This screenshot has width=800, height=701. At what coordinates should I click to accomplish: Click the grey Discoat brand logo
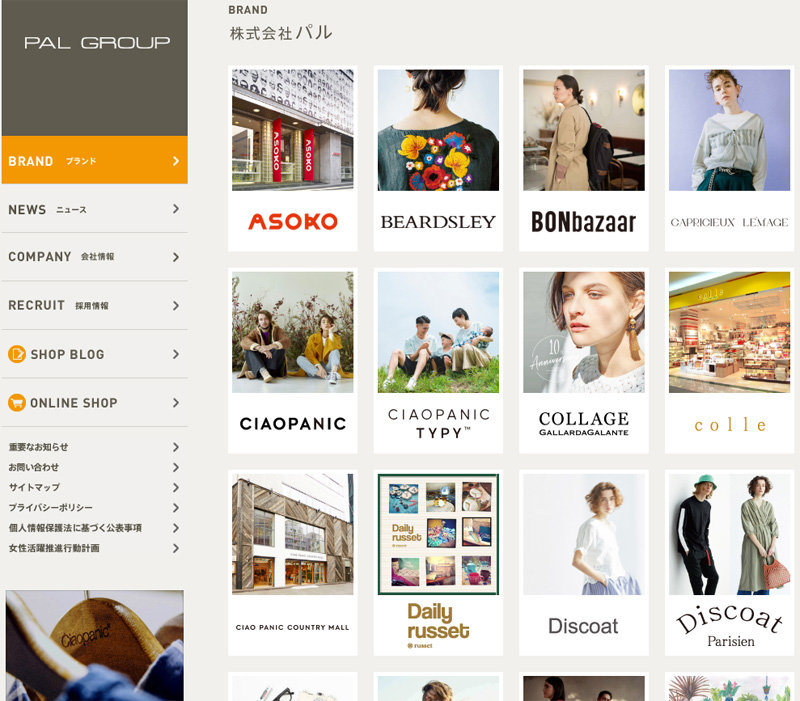(583, 626)
